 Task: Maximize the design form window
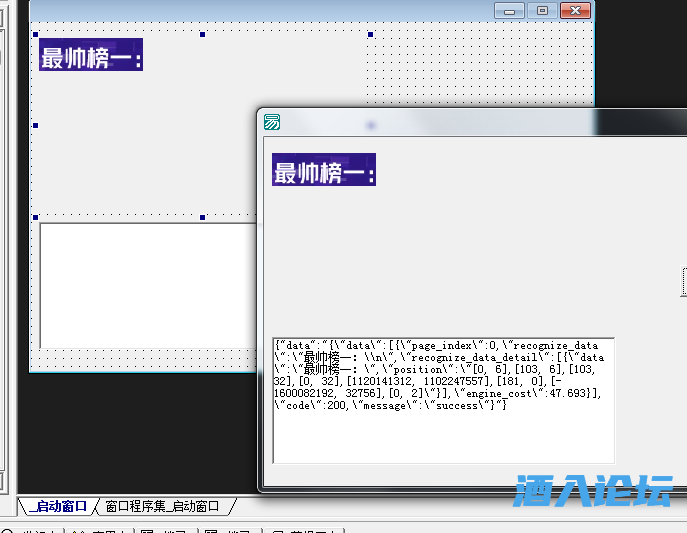[542, 10]
